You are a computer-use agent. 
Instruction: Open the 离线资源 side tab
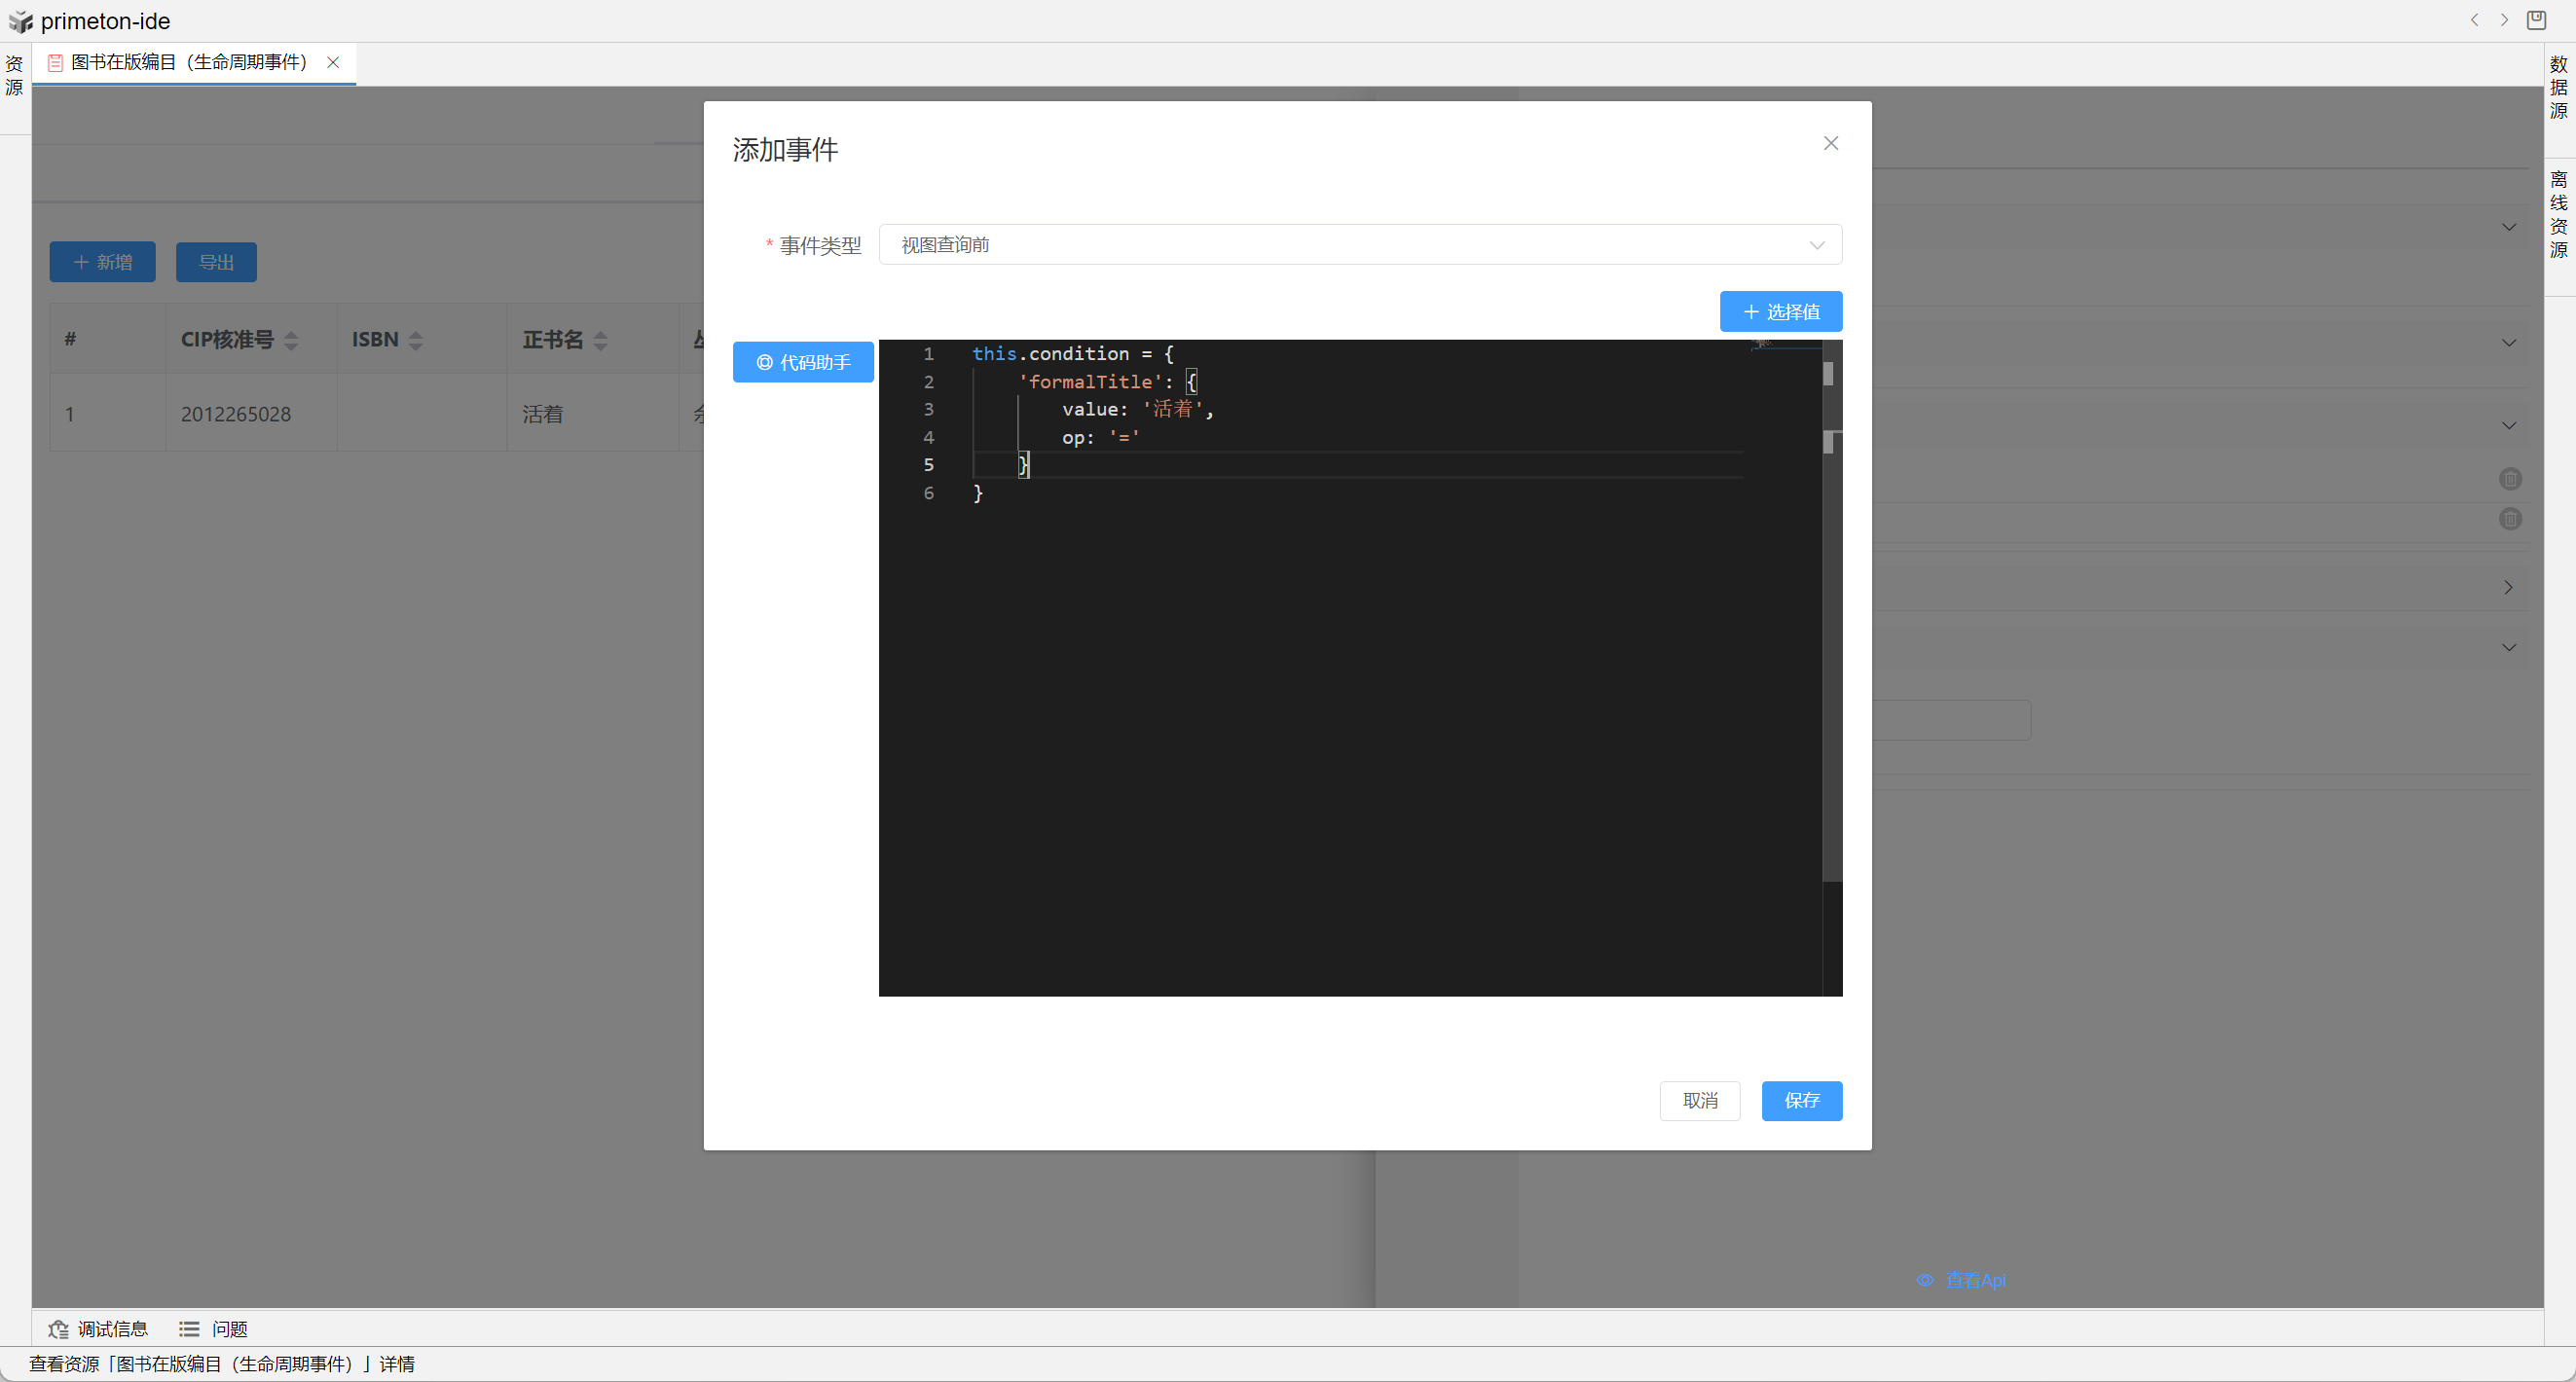[x=2558, y=214]
